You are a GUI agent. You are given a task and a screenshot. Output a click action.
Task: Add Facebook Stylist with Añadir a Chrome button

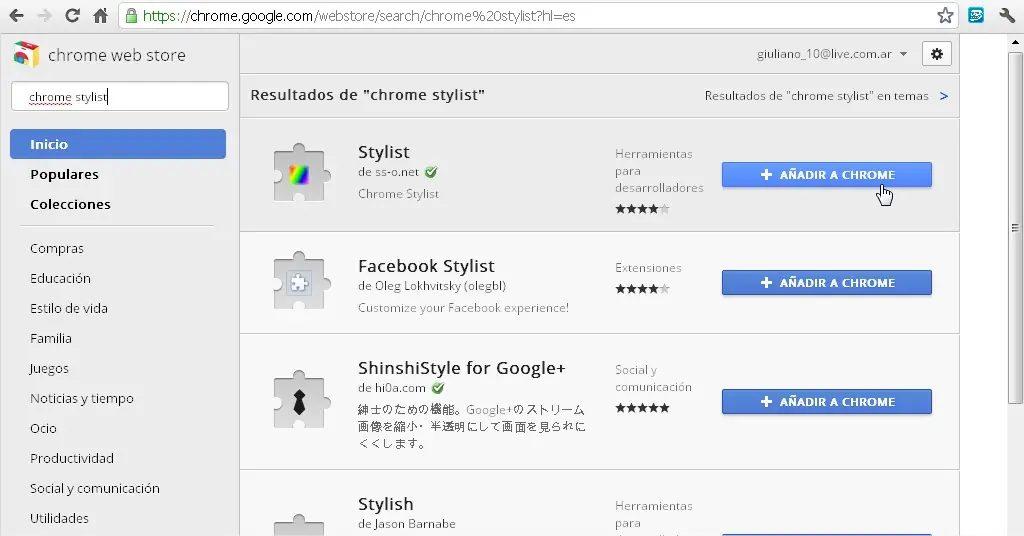[827, 283]
